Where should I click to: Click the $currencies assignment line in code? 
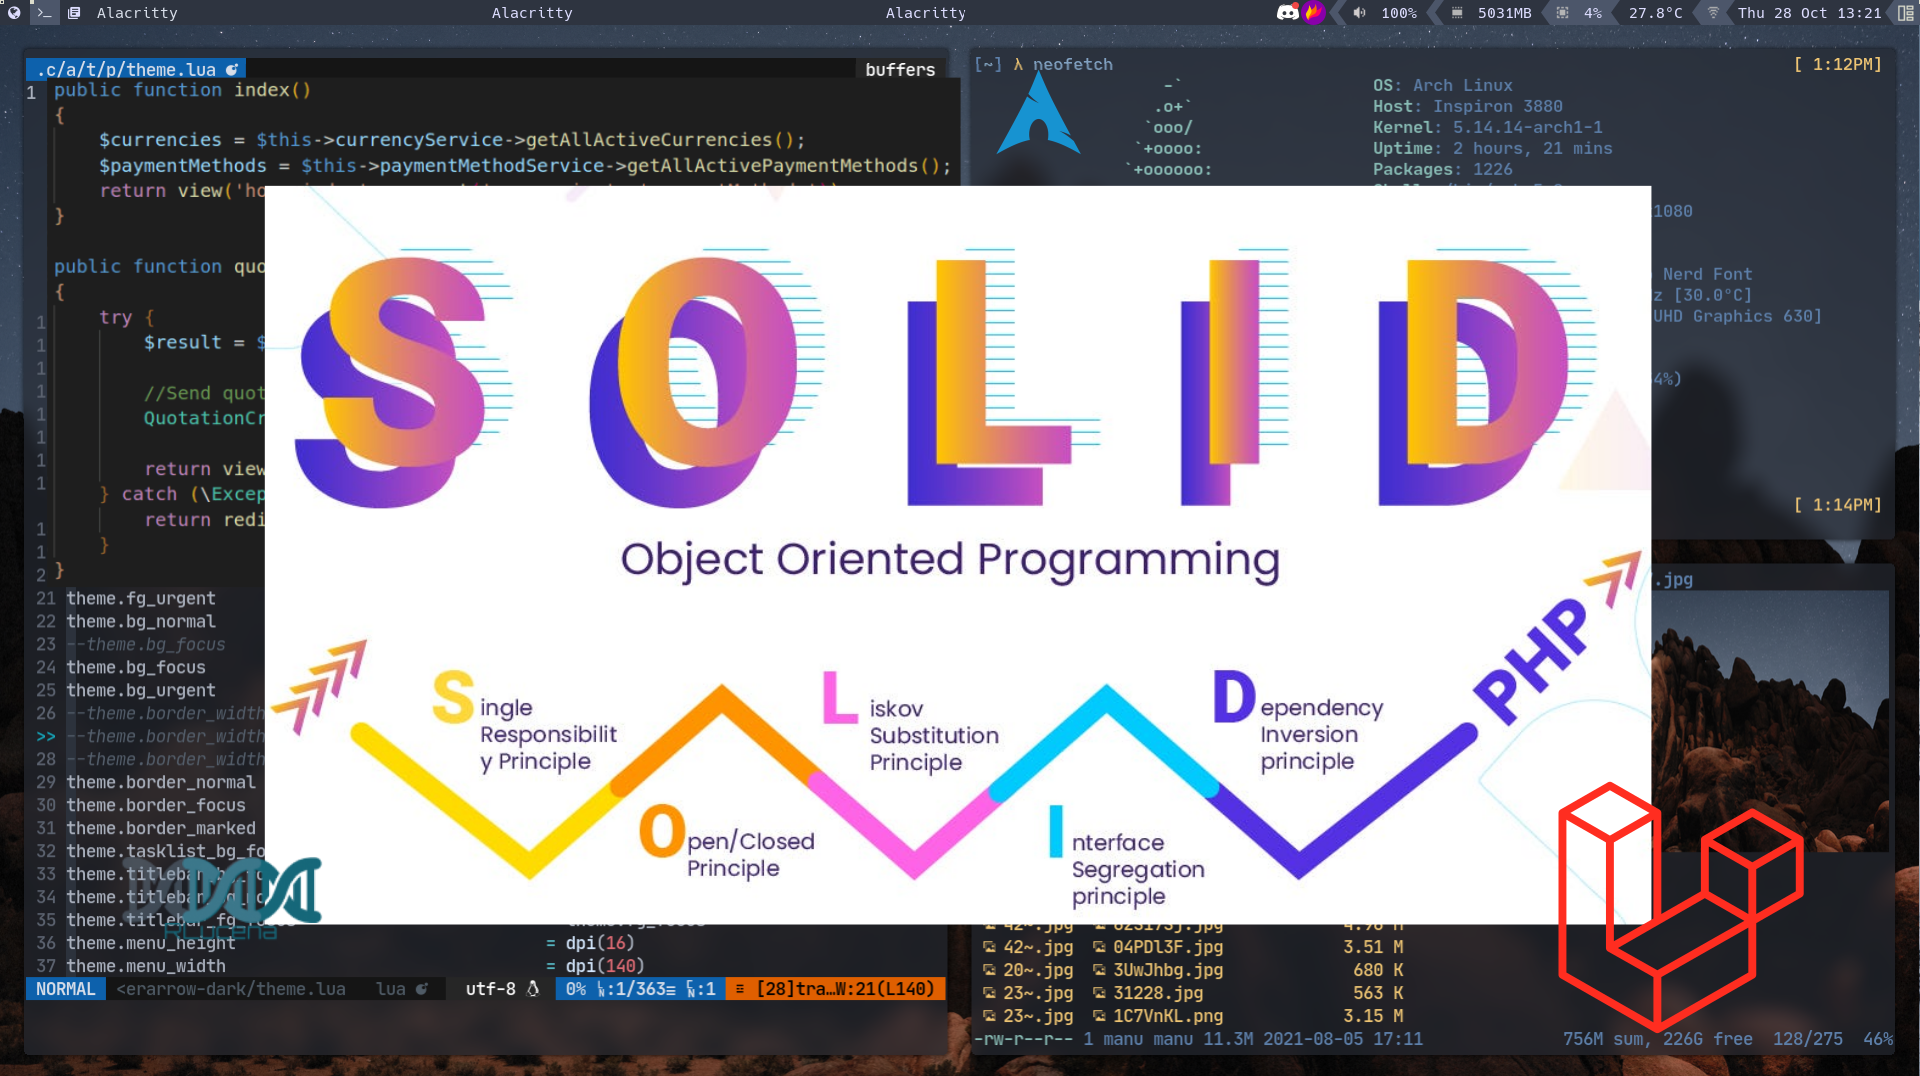tap(452, 140)
